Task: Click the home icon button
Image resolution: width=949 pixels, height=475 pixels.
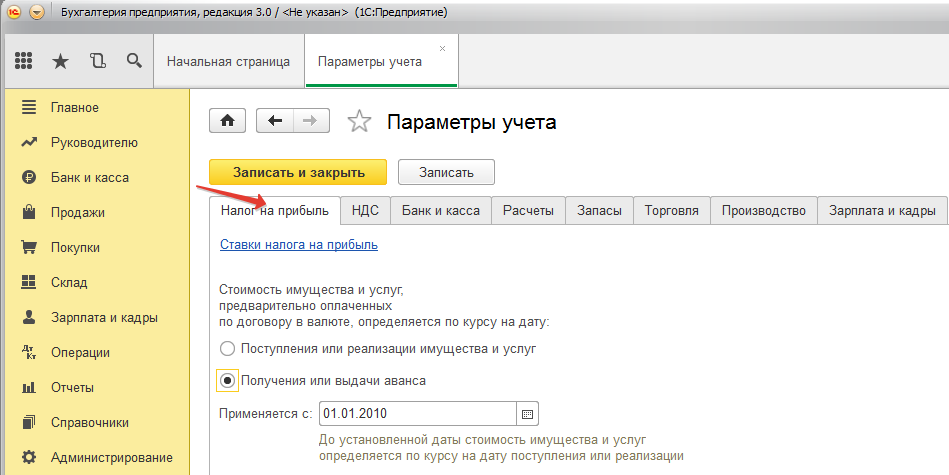Action: [x=227, y=121]
